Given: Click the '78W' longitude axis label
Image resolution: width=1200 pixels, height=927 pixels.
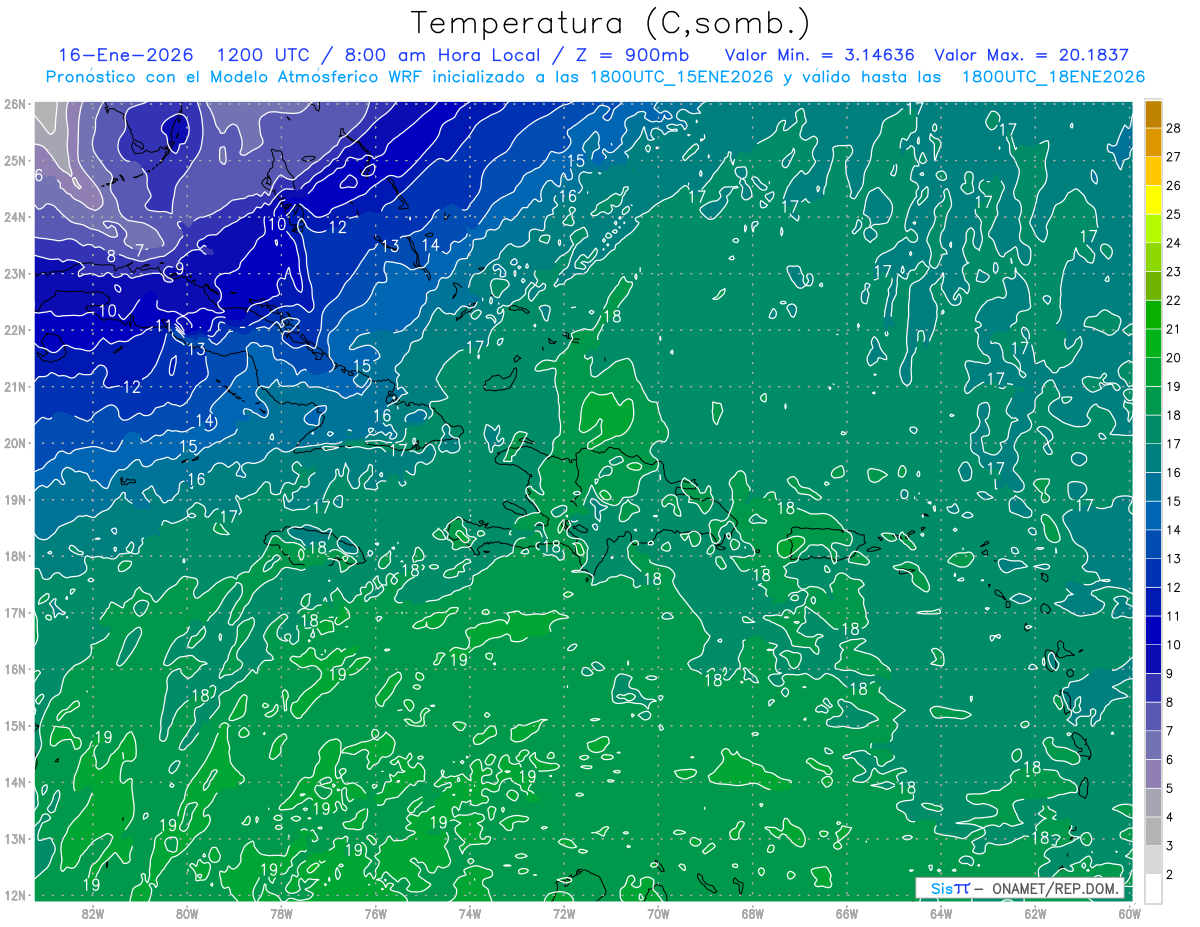Looking at the screenshot, I should point(281,913).
